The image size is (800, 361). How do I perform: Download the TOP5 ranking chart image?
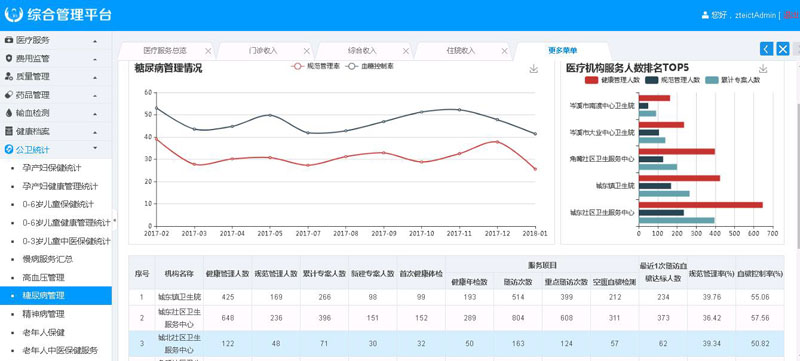point(763,69)
